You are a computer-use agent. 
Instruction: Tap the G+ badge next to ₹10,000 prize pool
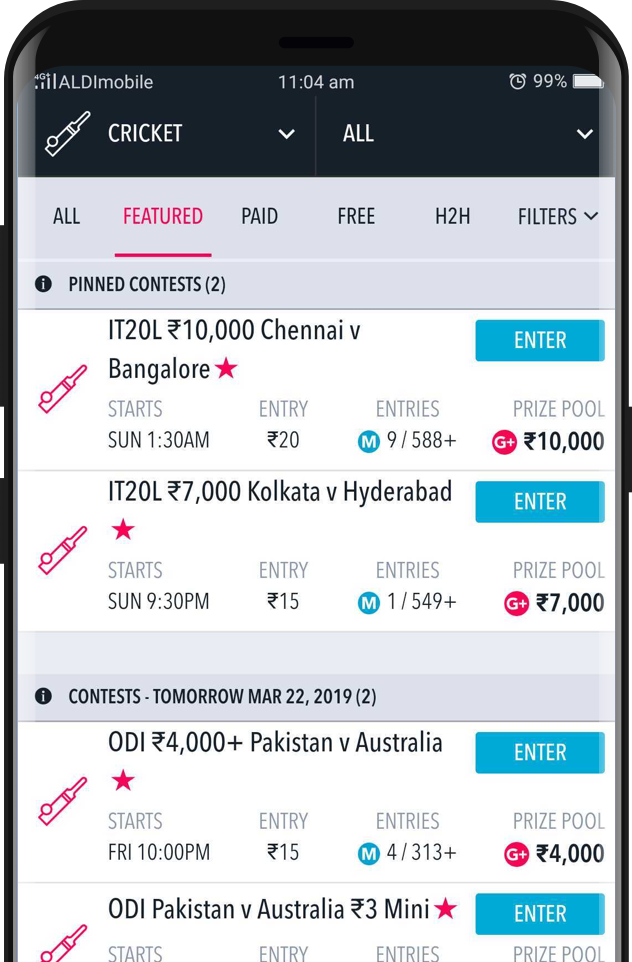504,442
